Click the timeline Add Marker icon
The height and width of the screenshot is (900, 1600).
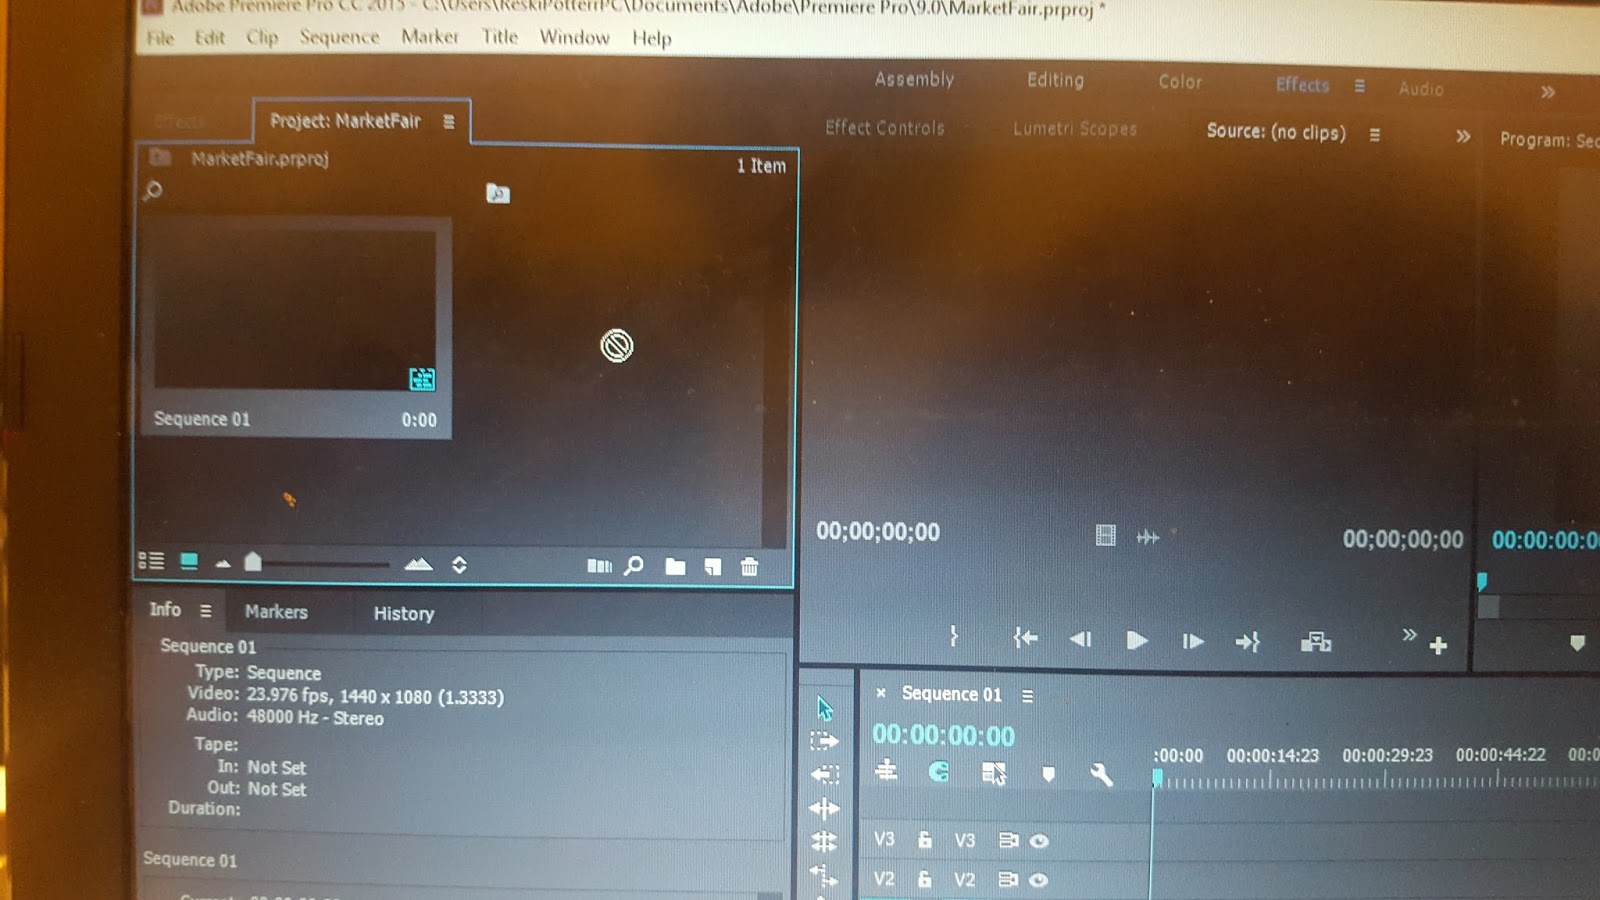(1048, 775)
